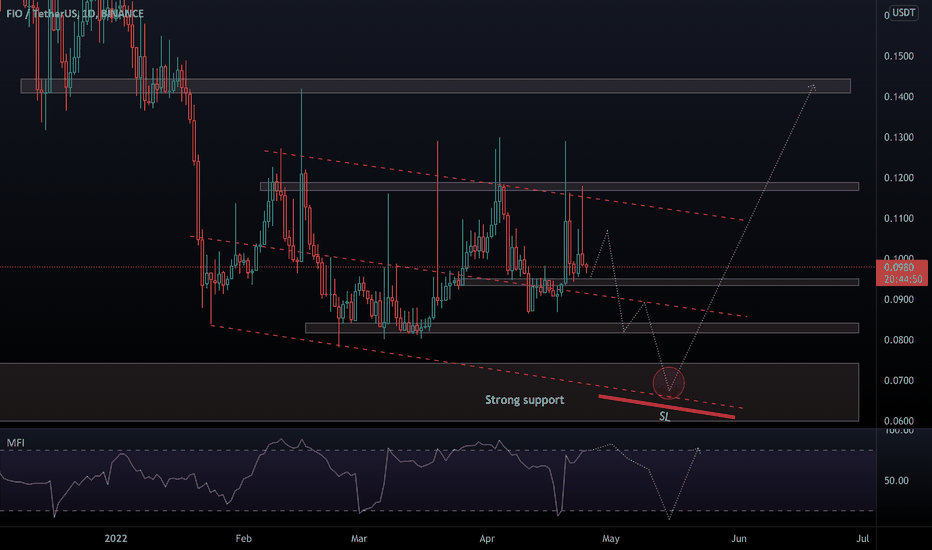Click the 0.0800 price axis label
The width and height of the screenshot is (932, 550).
[x=899, y=340]
